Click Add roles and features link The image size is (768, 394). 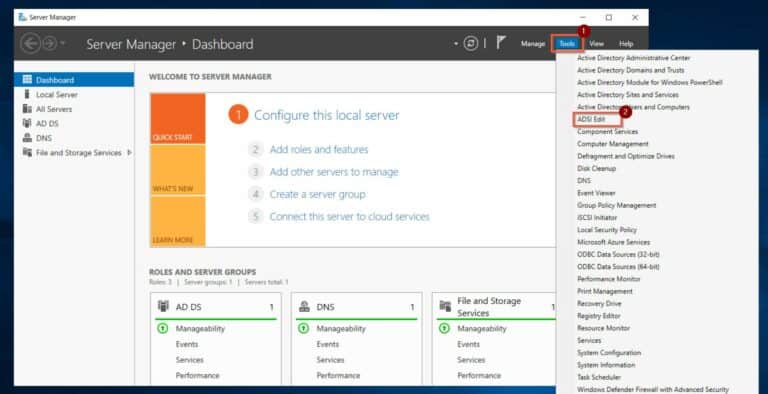319,149
